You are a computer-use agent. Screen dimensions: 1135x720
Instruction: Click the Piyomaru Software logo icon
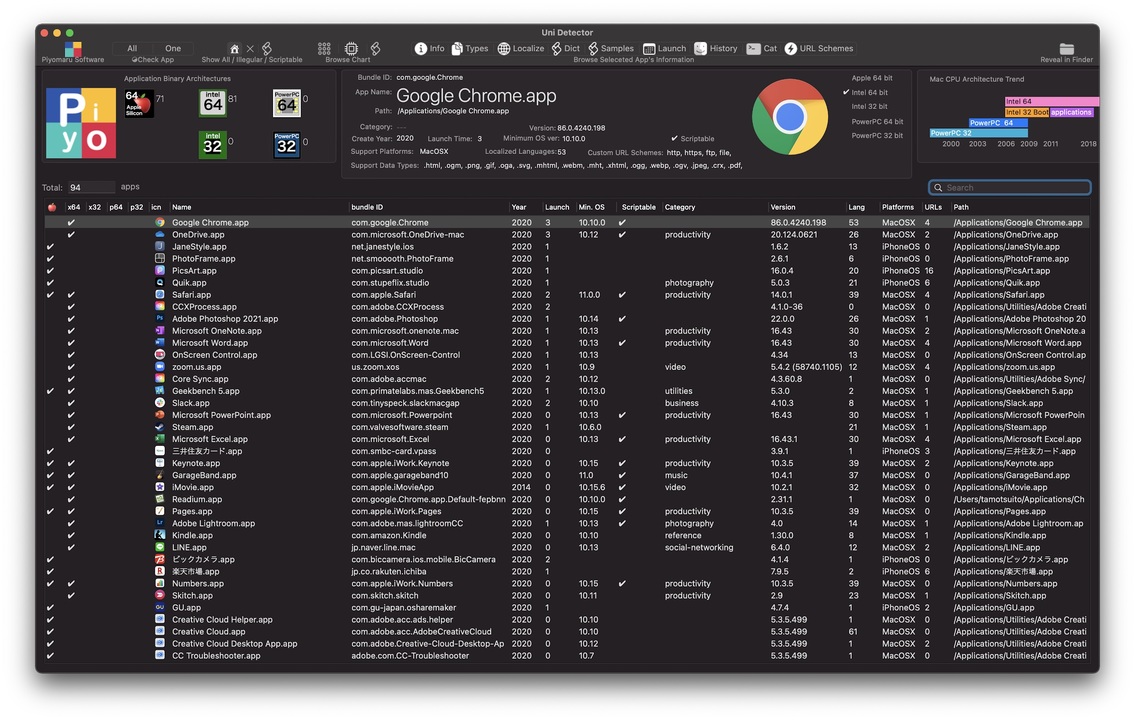(73, 48)
